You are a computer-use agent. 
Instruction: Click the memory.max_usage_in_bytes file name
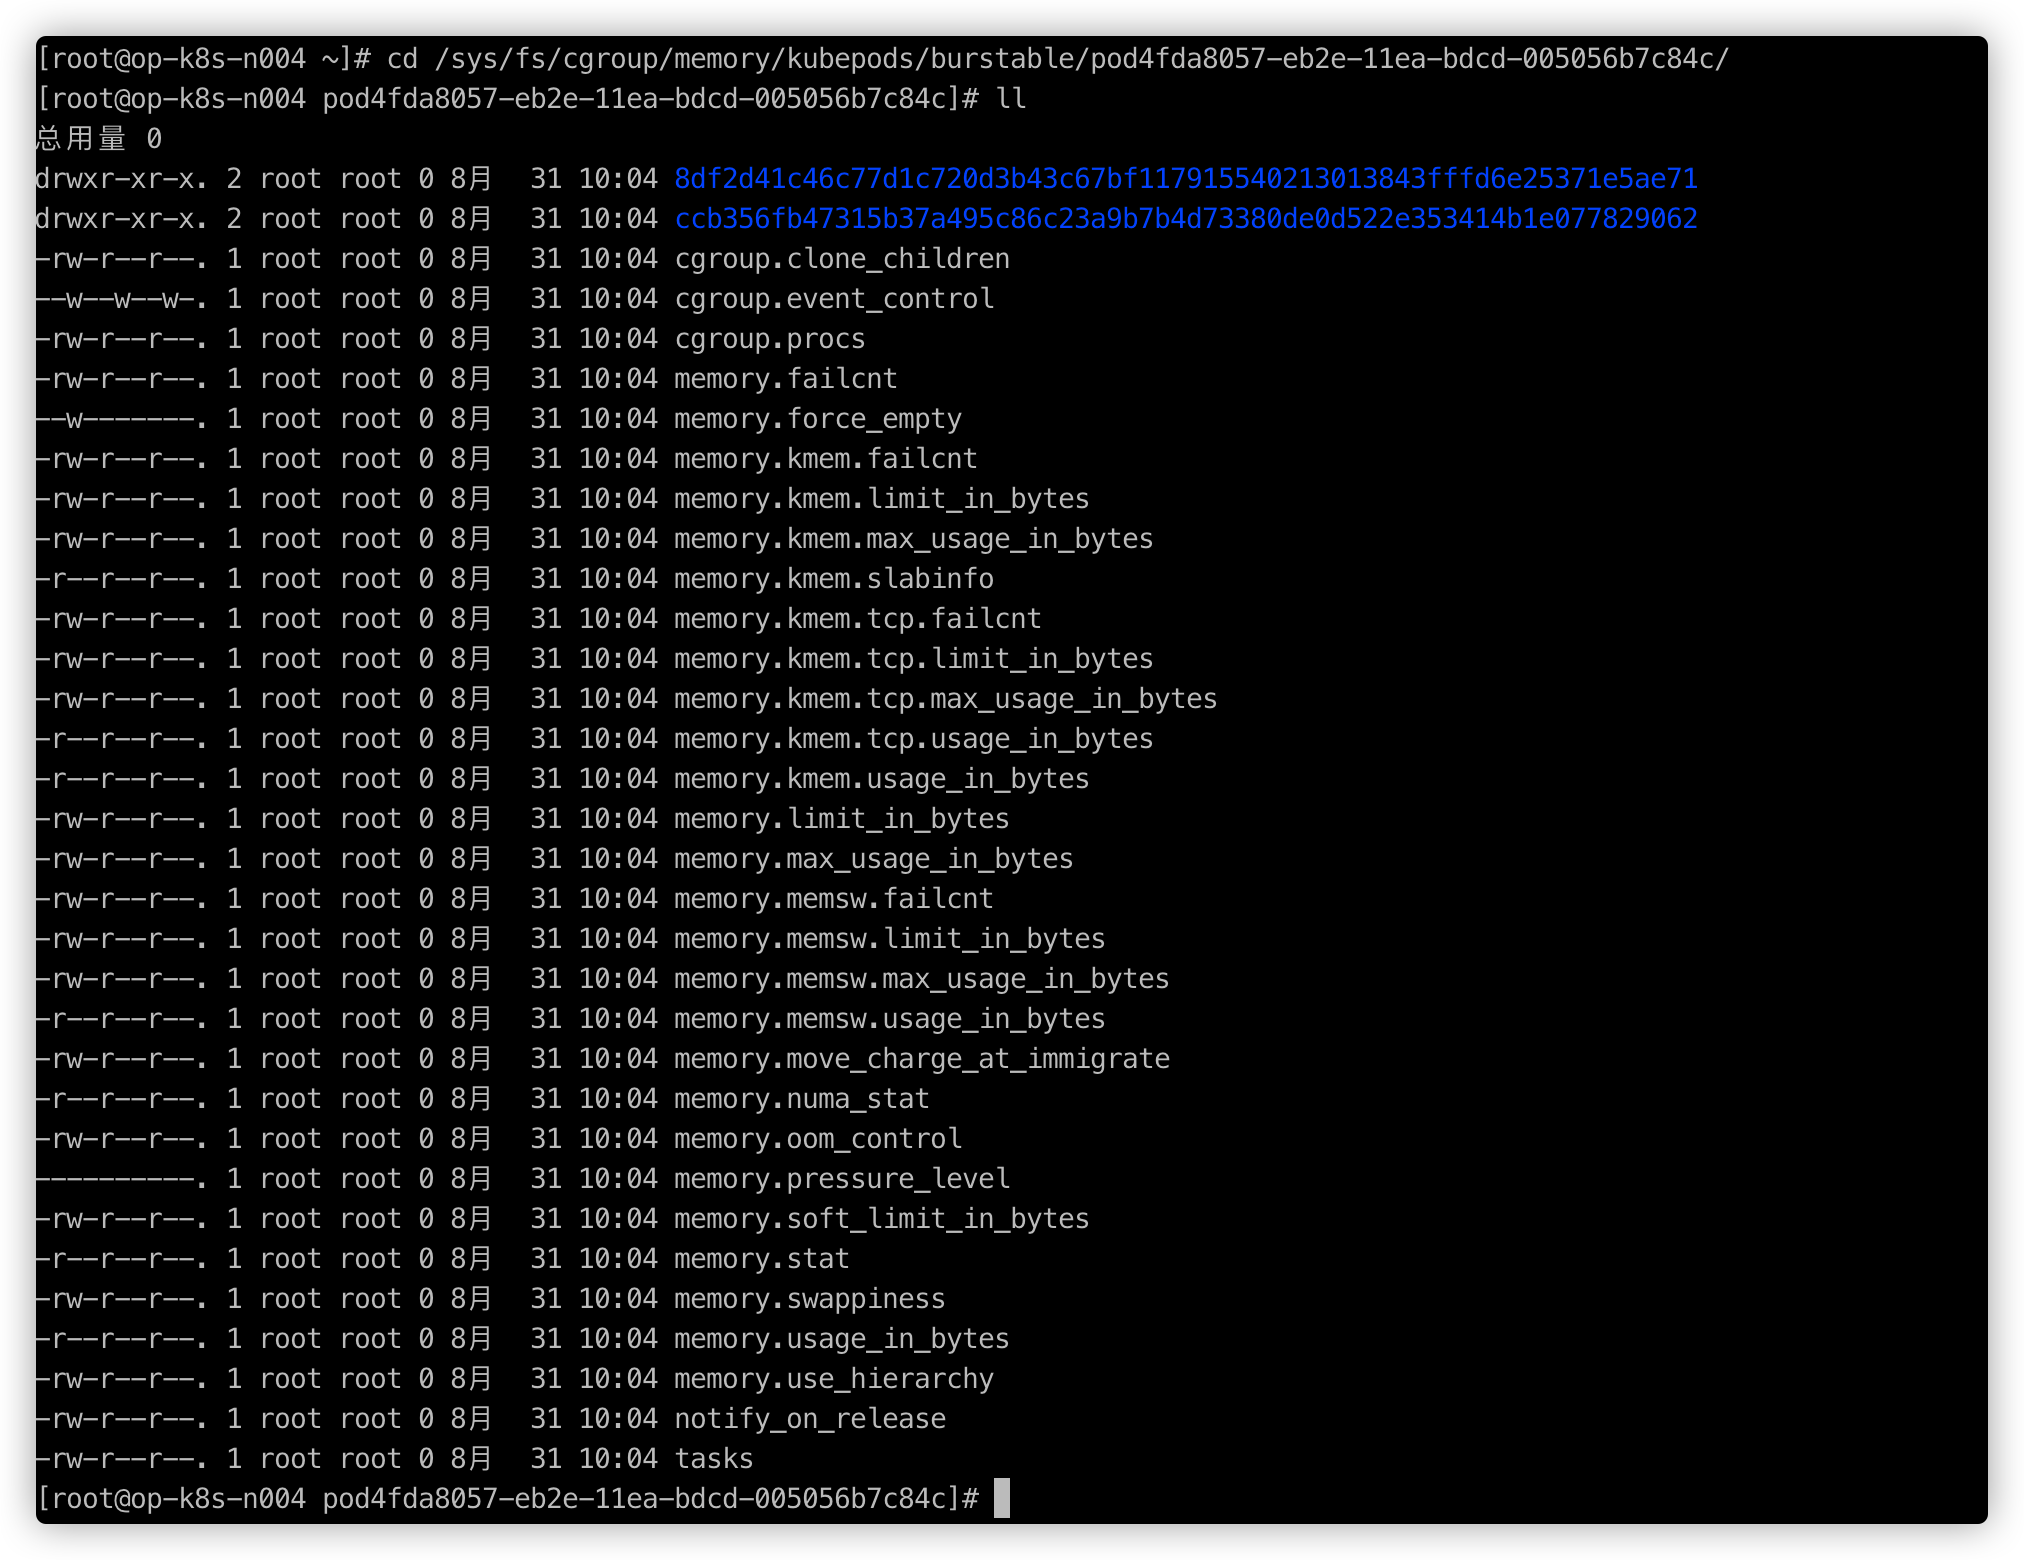[x=873, y=859]
